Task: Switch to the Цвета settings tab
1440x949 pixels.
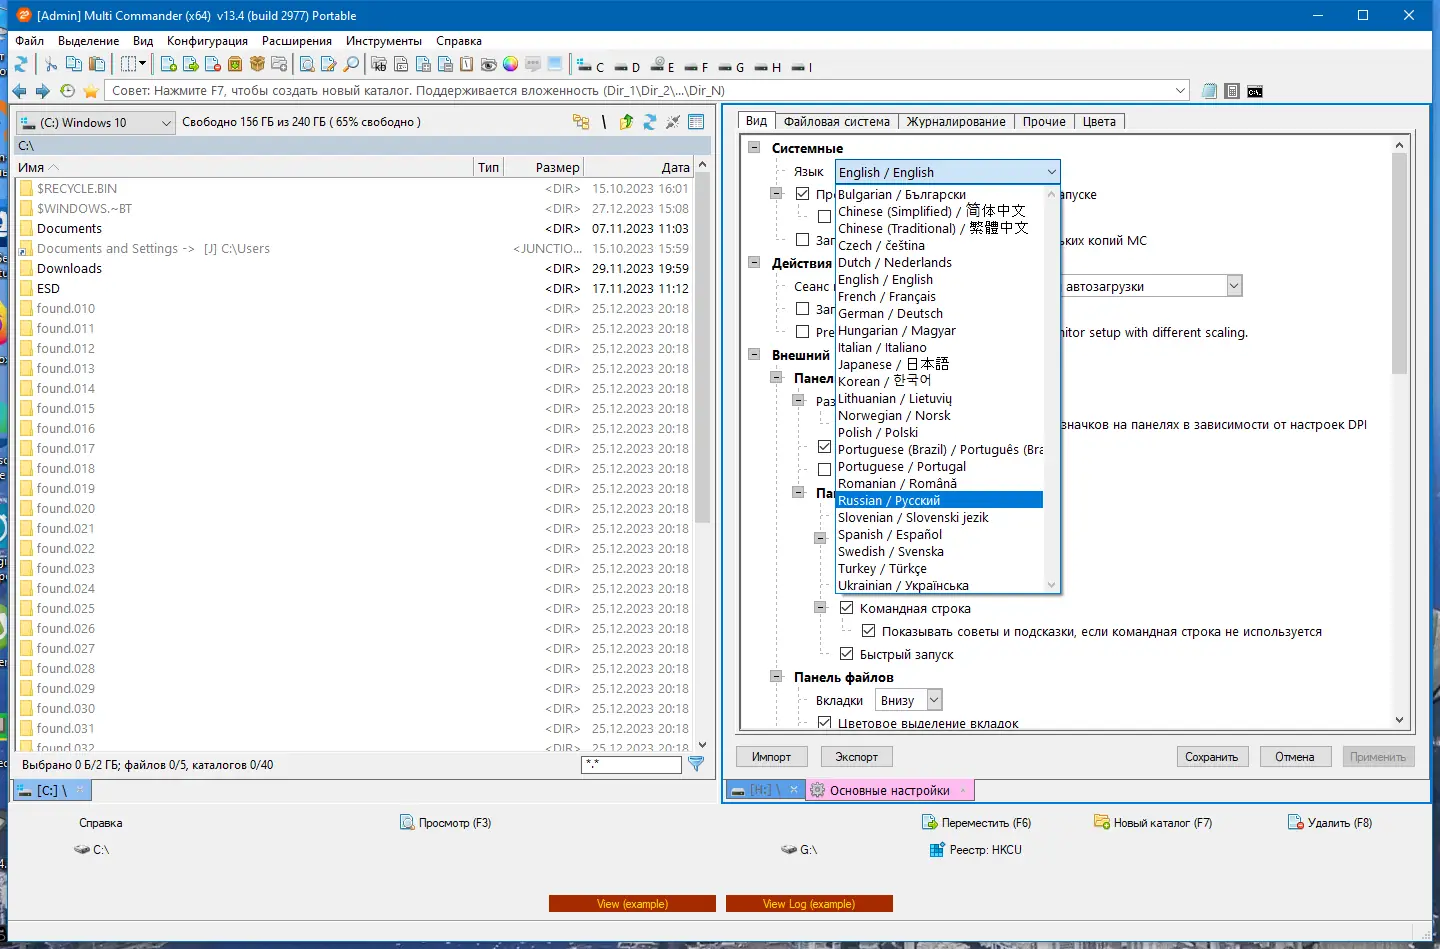Action: tap(1099, 121)
